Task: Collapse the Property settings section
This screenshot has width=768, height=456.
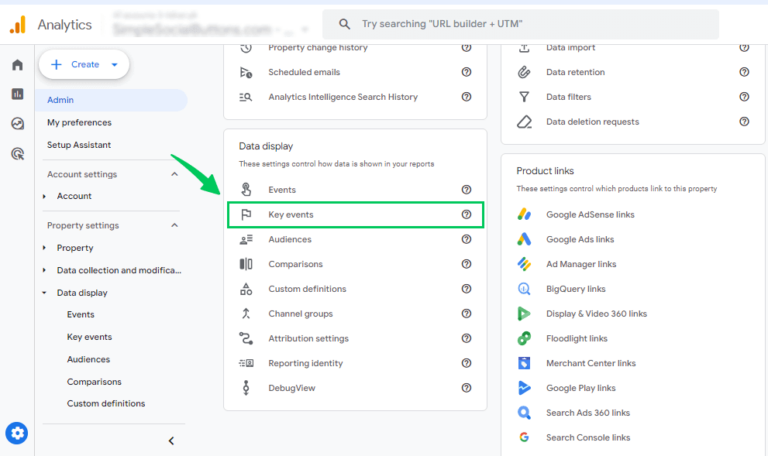Action: point(175,226)
